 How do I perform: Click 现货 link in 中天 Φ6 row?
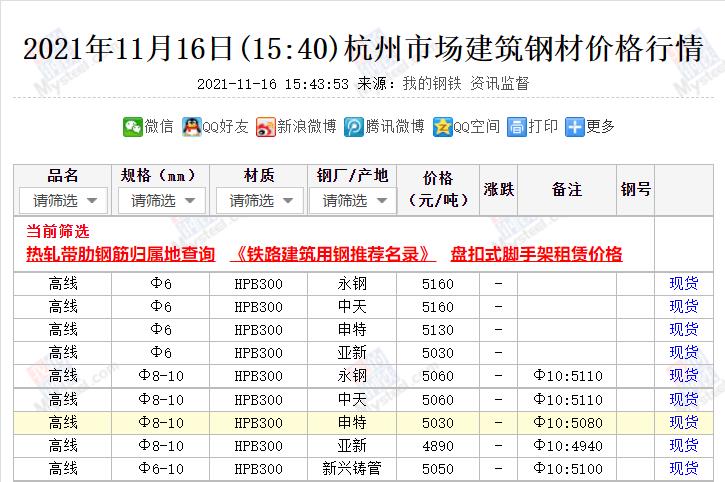click(x=683, y=306)
